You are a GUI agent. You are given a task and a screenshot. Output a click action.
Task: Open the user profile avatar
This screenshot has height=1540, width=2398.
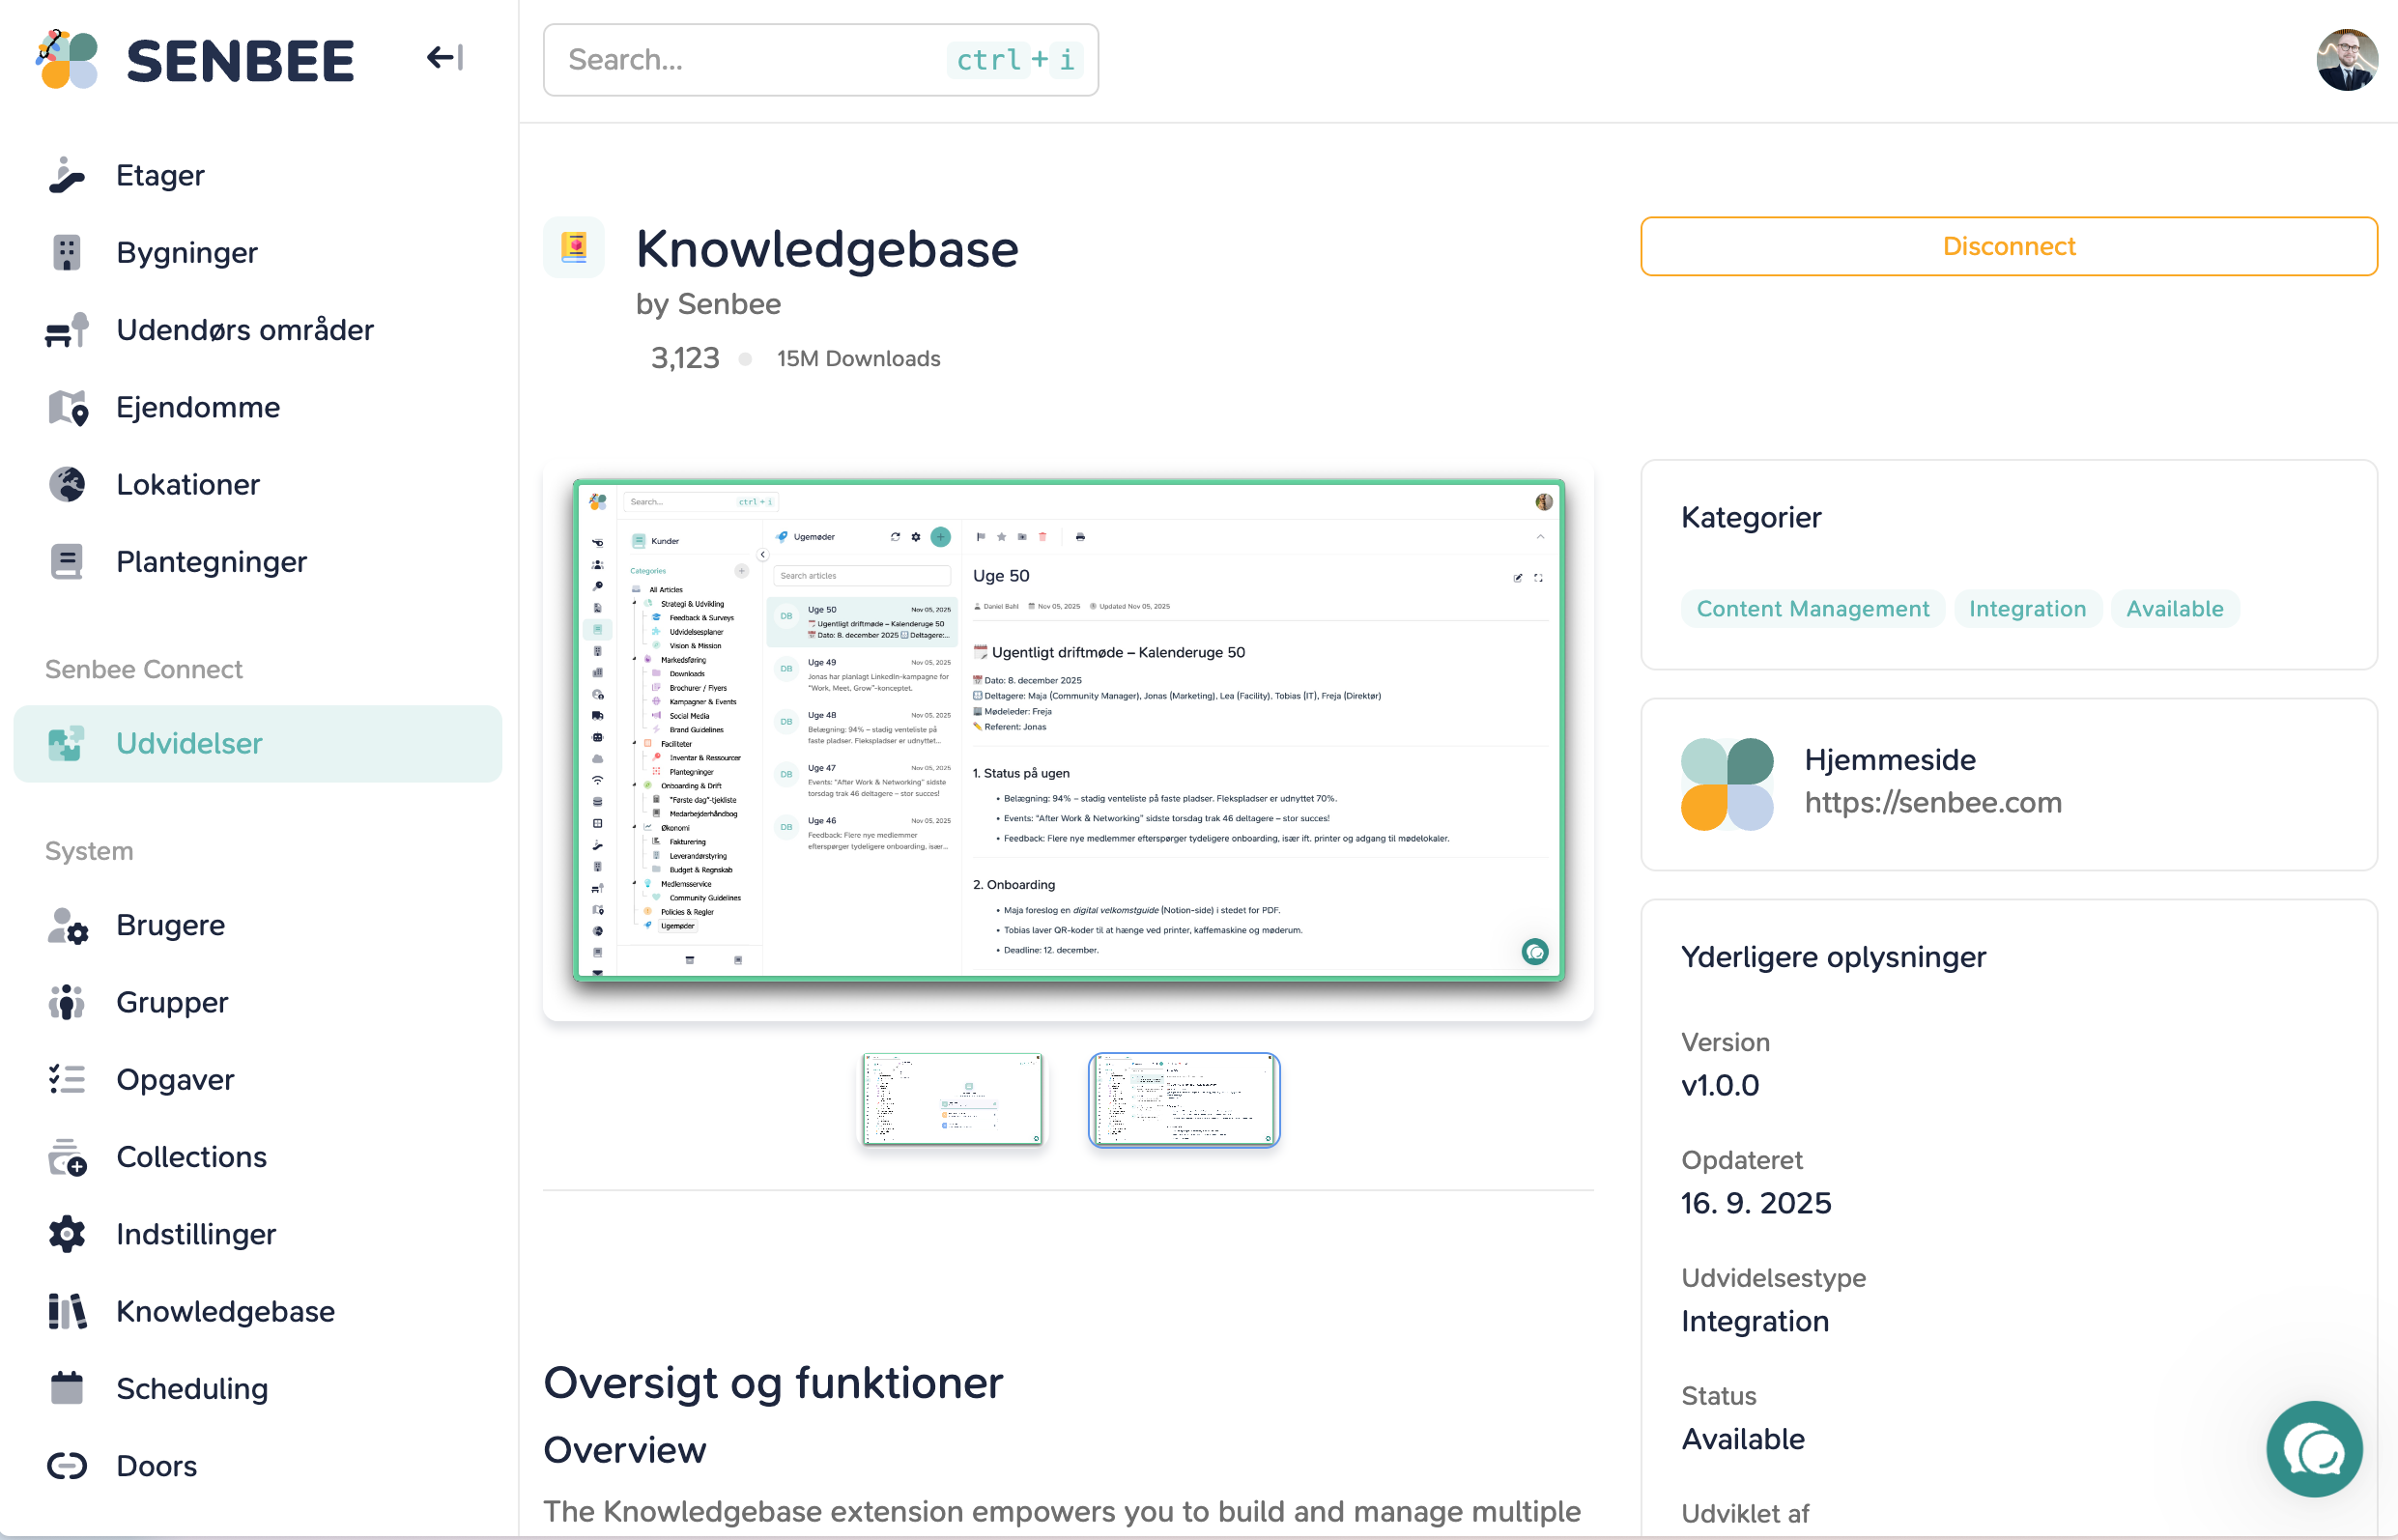[x=2346, y=60]
